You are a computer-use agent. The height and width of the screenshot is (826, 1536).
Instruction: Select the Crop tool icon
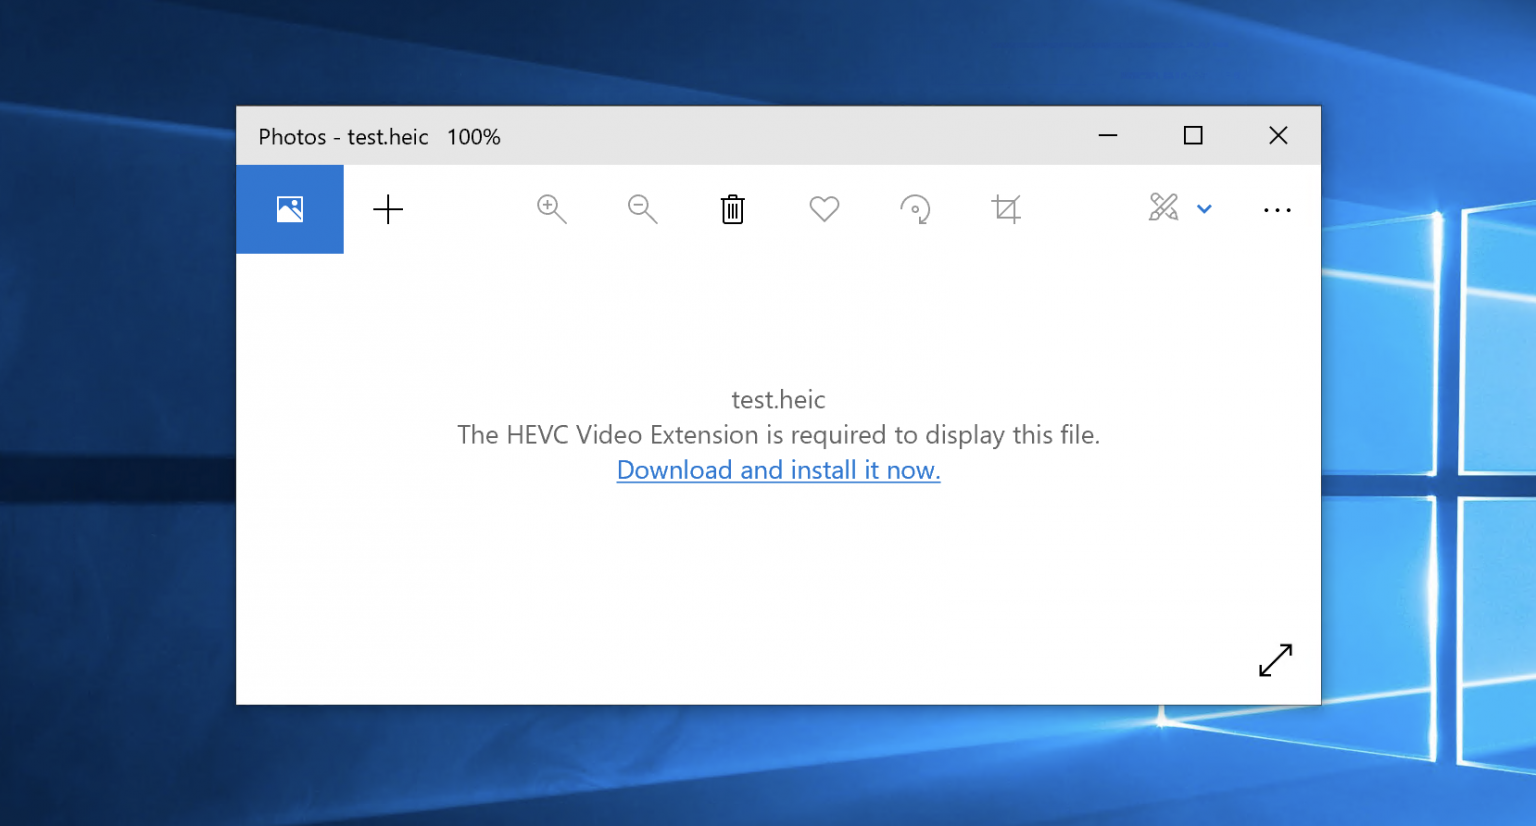coord(1006,209)
